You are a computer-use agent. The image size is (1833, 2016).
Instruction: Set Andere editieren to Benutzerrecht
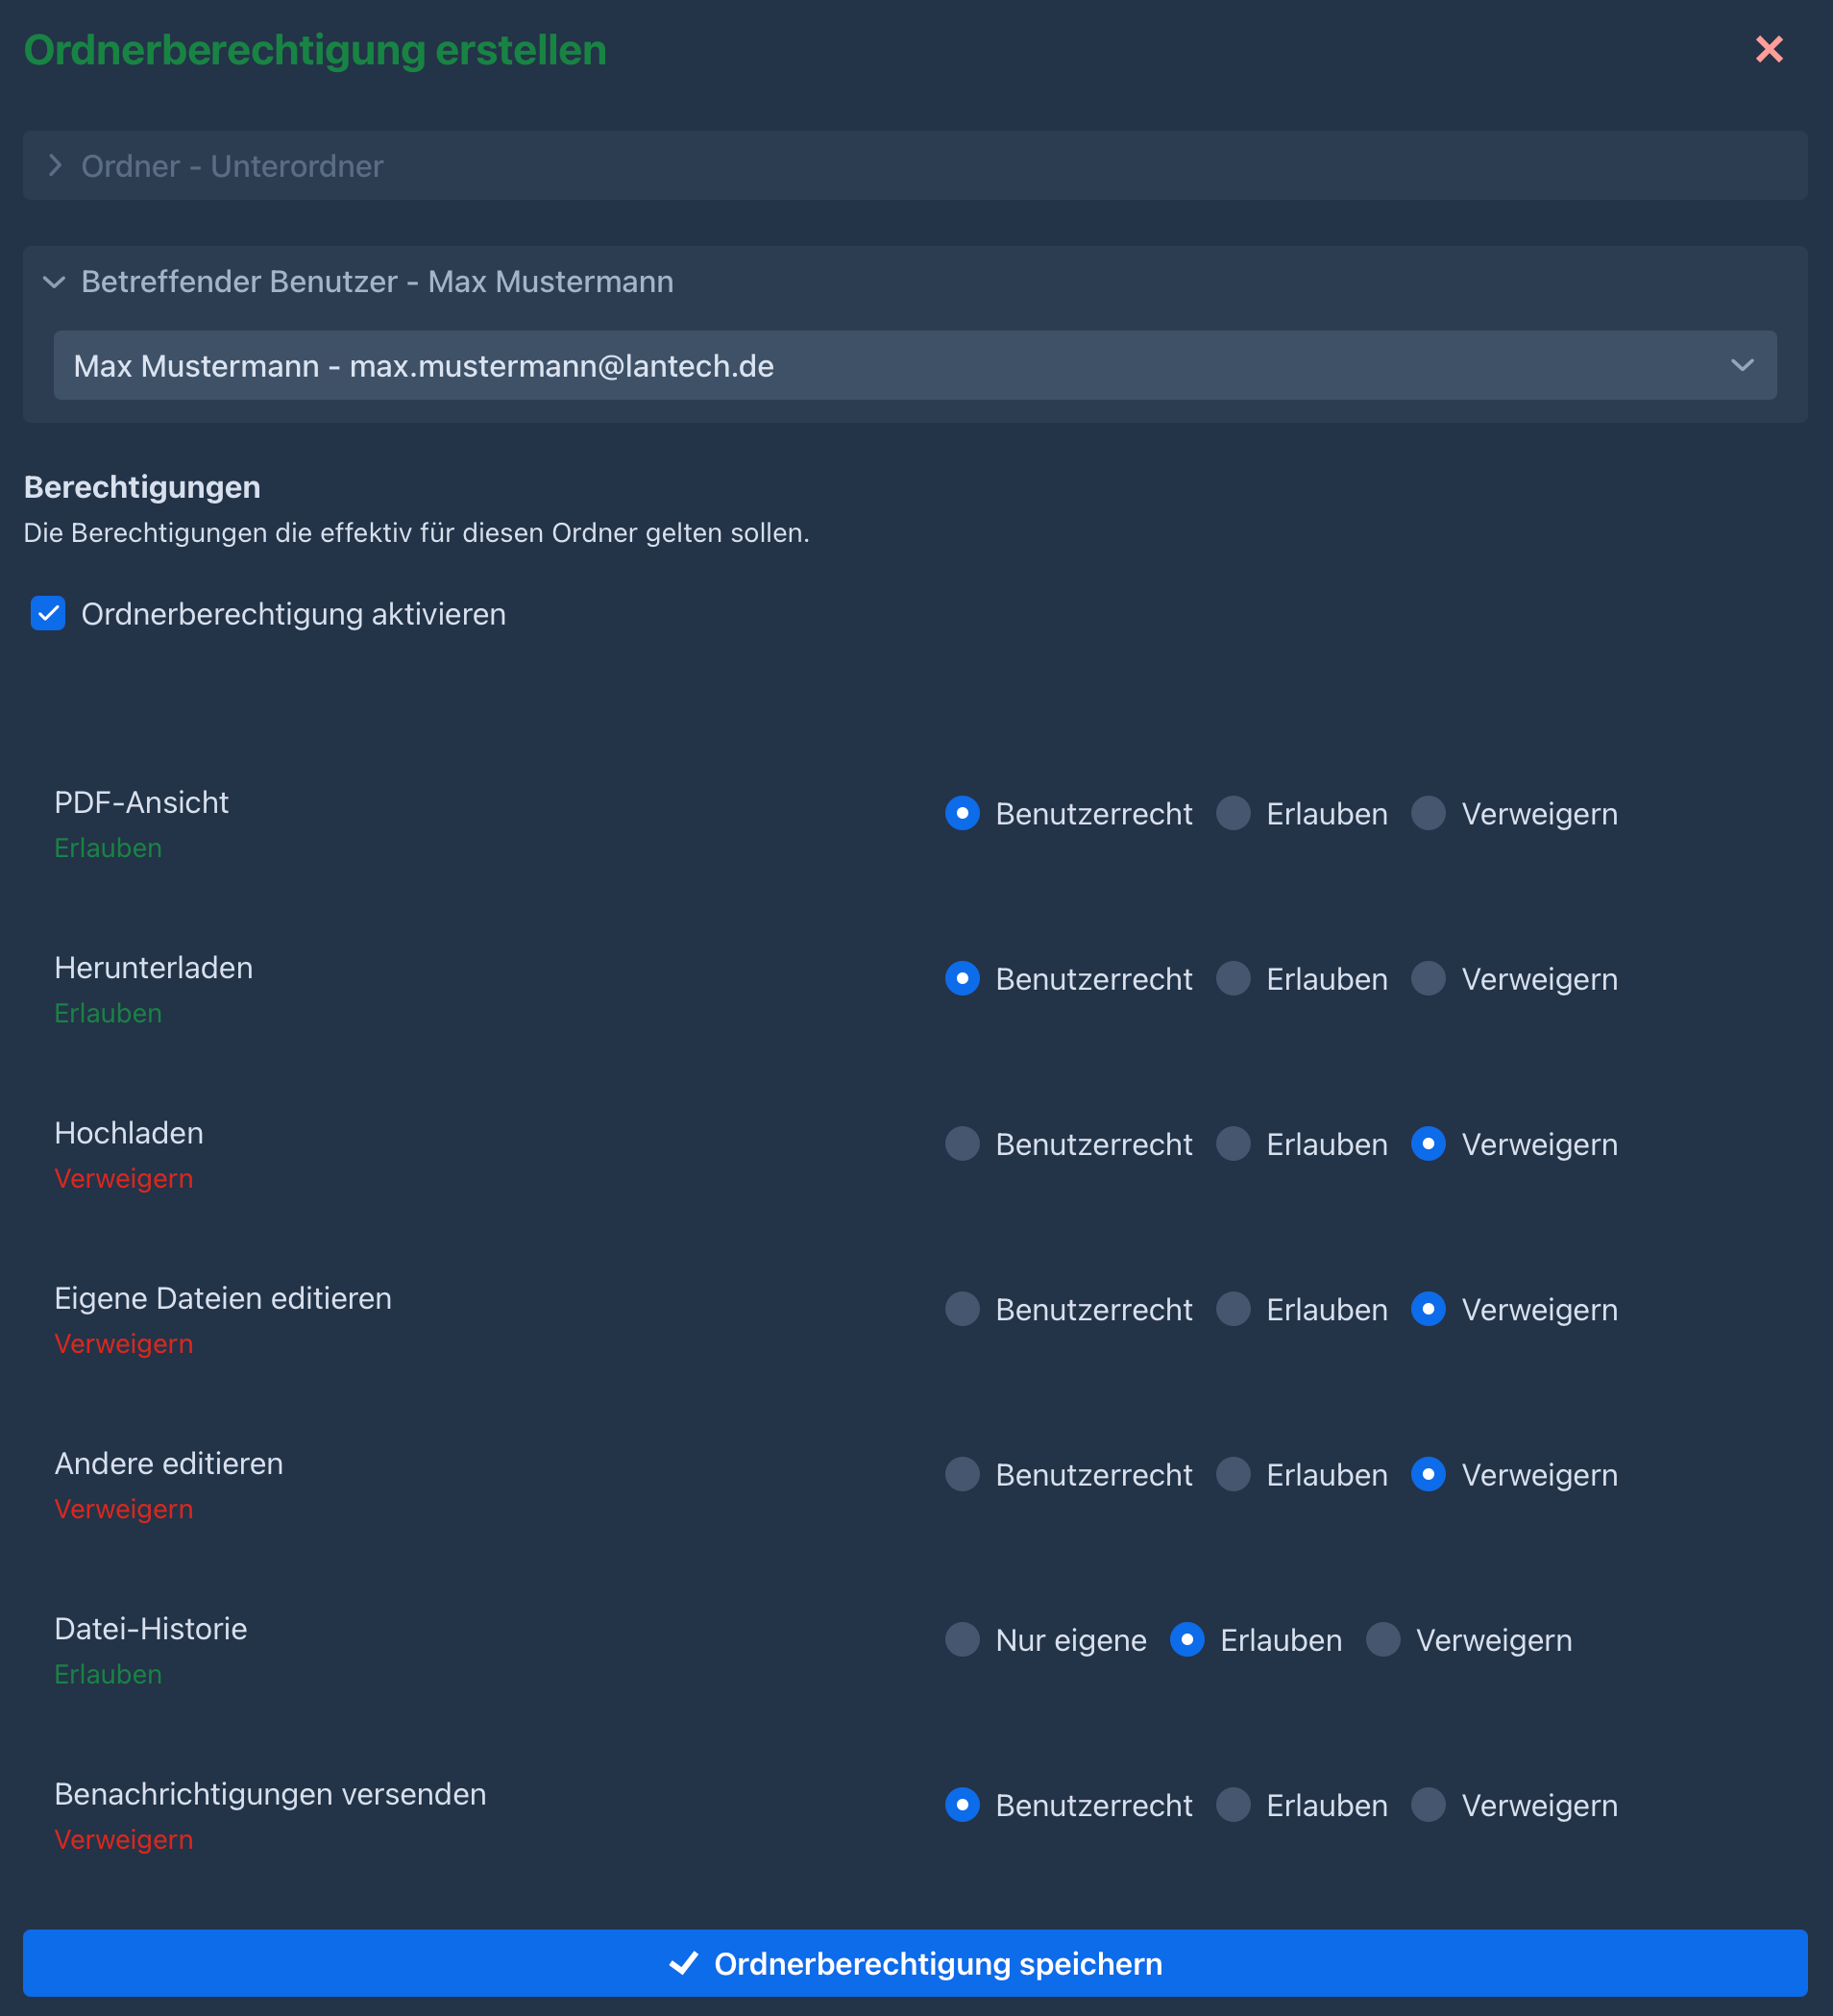click(962, 1474)
